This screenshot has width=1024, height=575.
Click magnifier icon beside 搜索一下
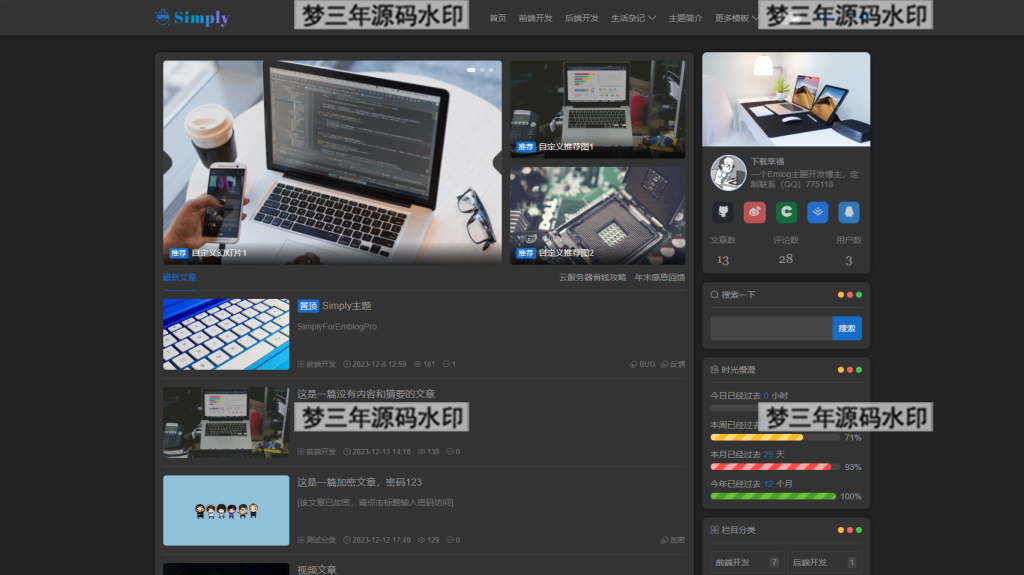point(714,295)
